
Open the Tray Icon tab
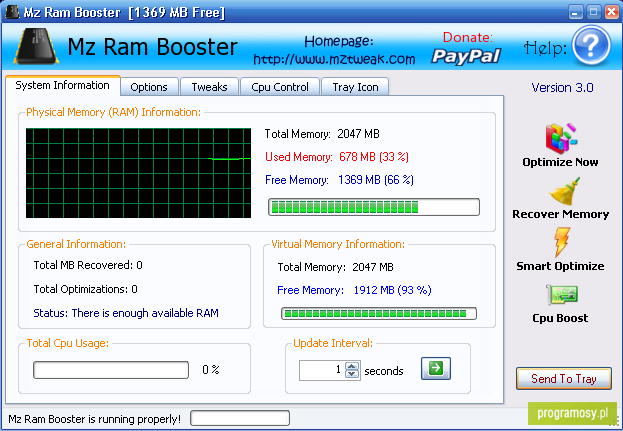(x=355, y=87)
